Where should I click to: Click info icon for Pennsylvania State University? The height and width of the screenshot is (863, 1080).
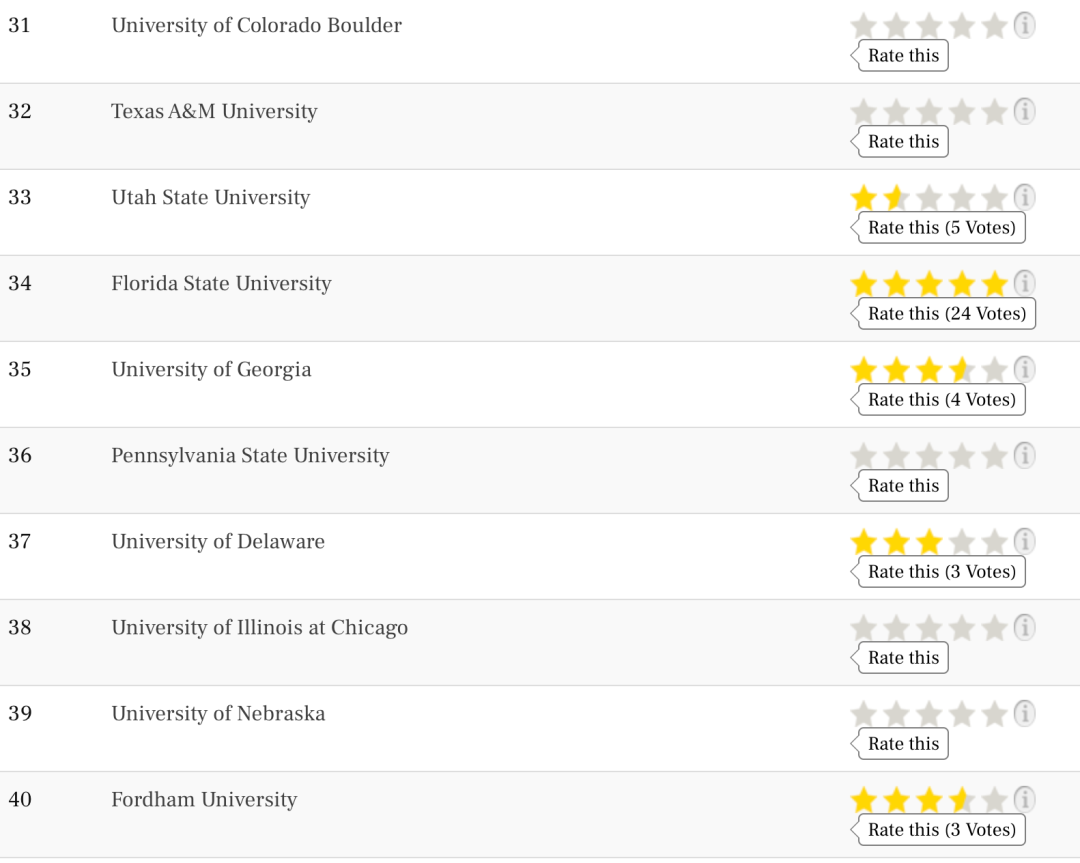1024,456
